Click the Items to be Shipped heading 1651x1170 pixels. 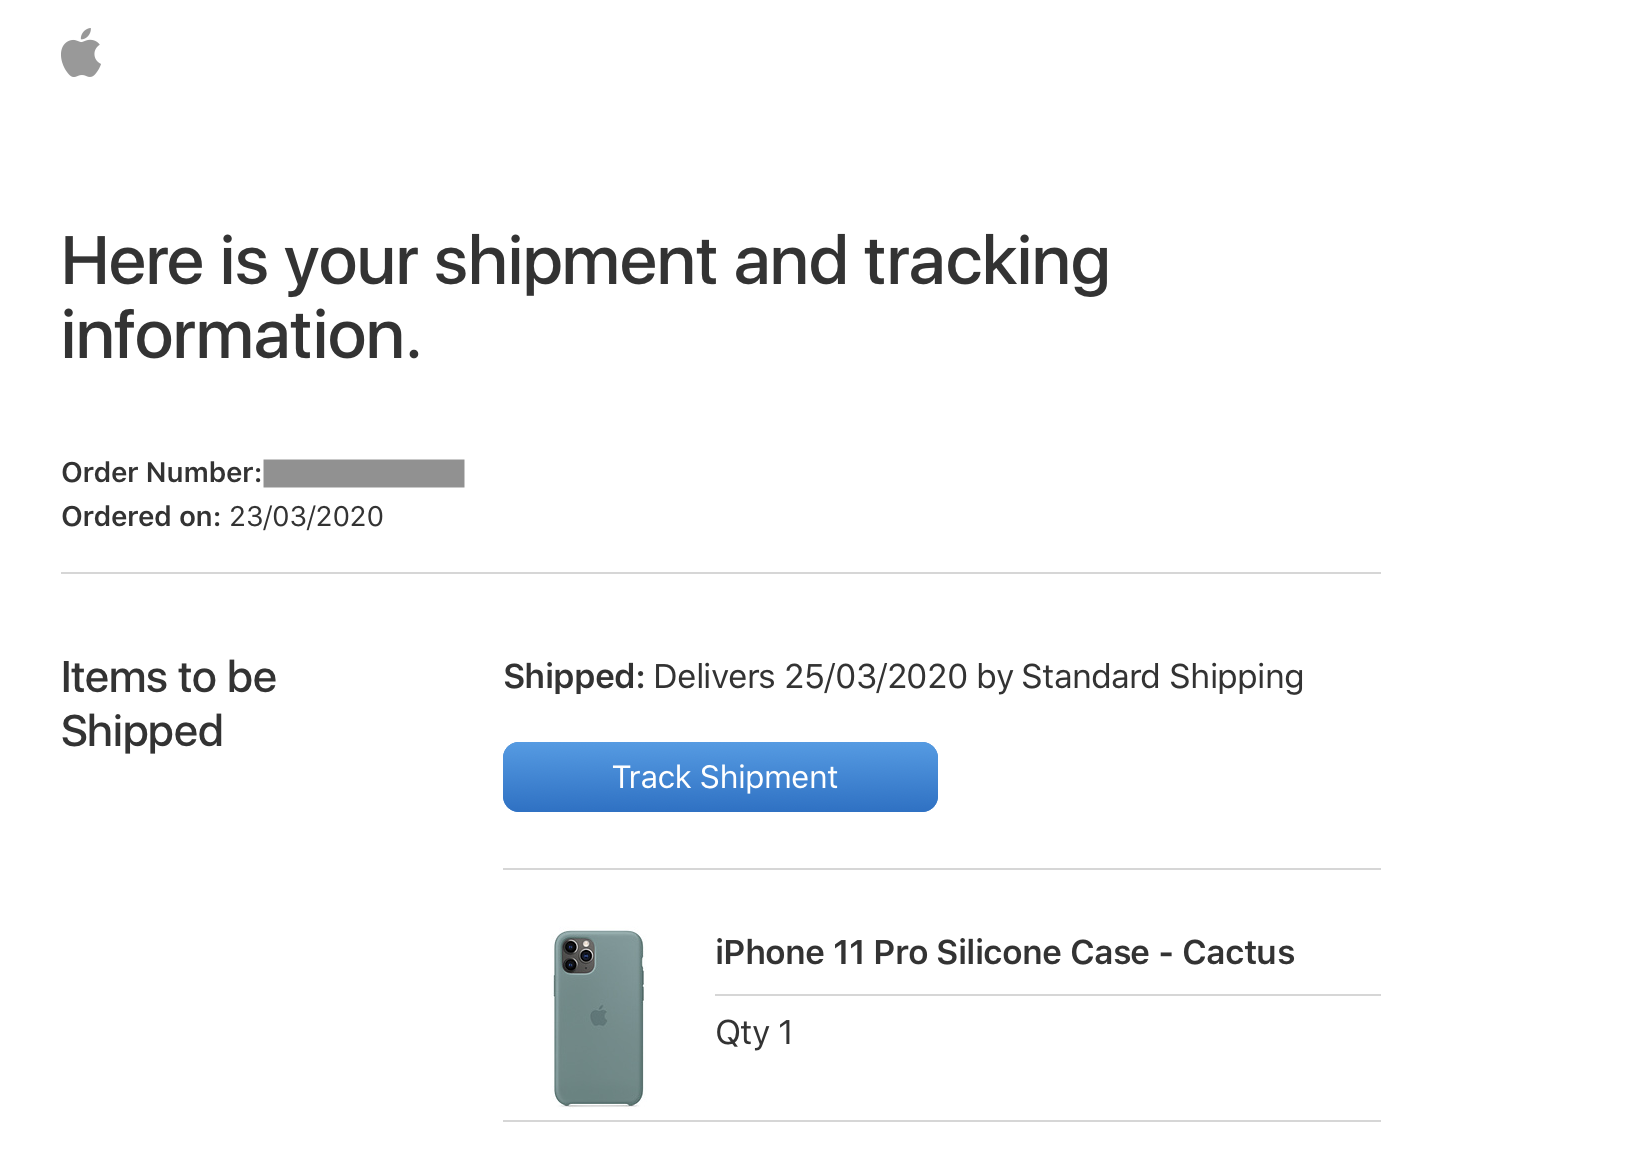pos(168,704)
